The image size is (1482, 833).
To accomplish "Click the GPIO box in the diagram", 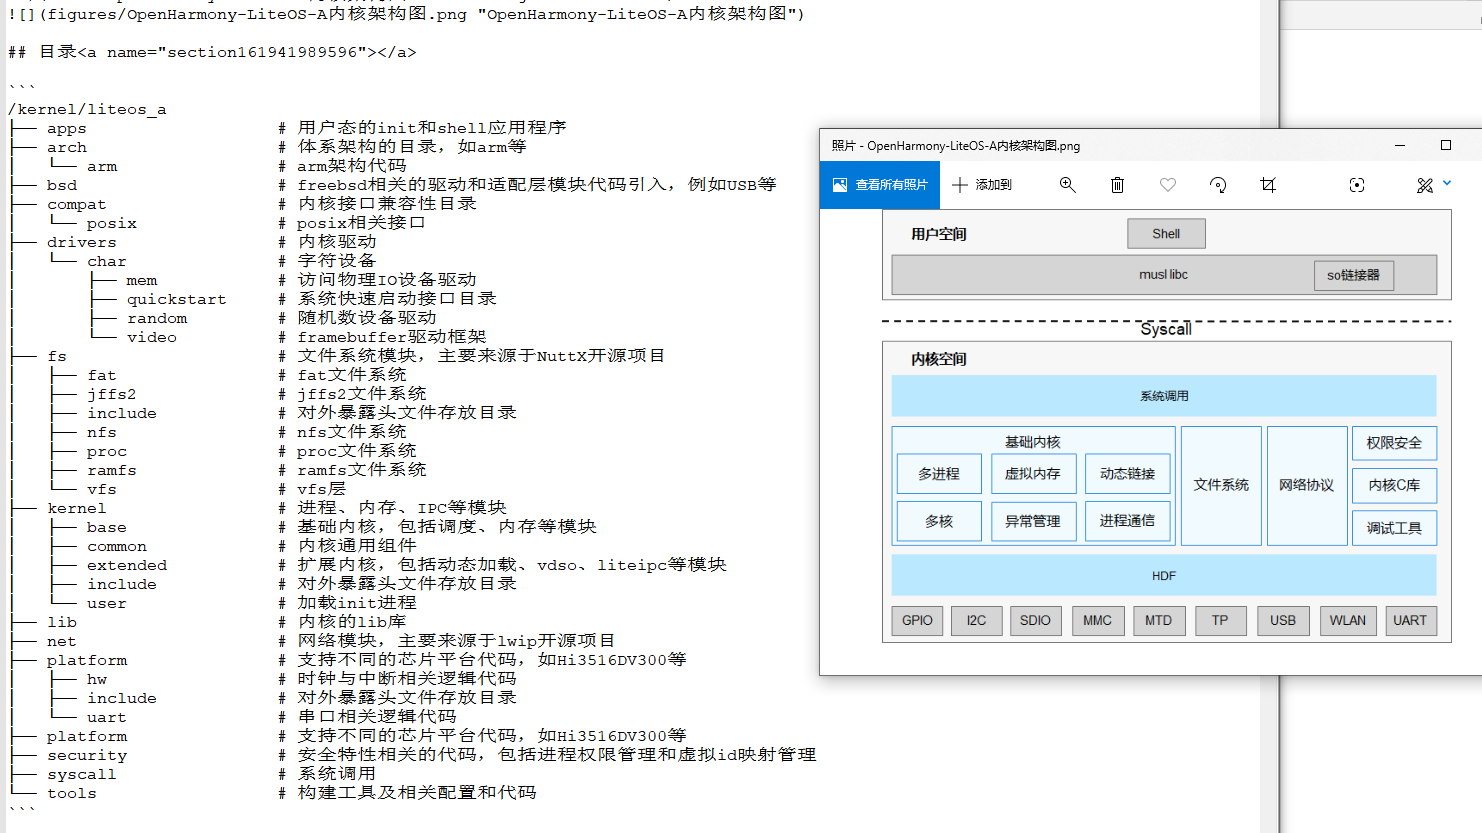I will pyautogui.click(x=917, y=621).
